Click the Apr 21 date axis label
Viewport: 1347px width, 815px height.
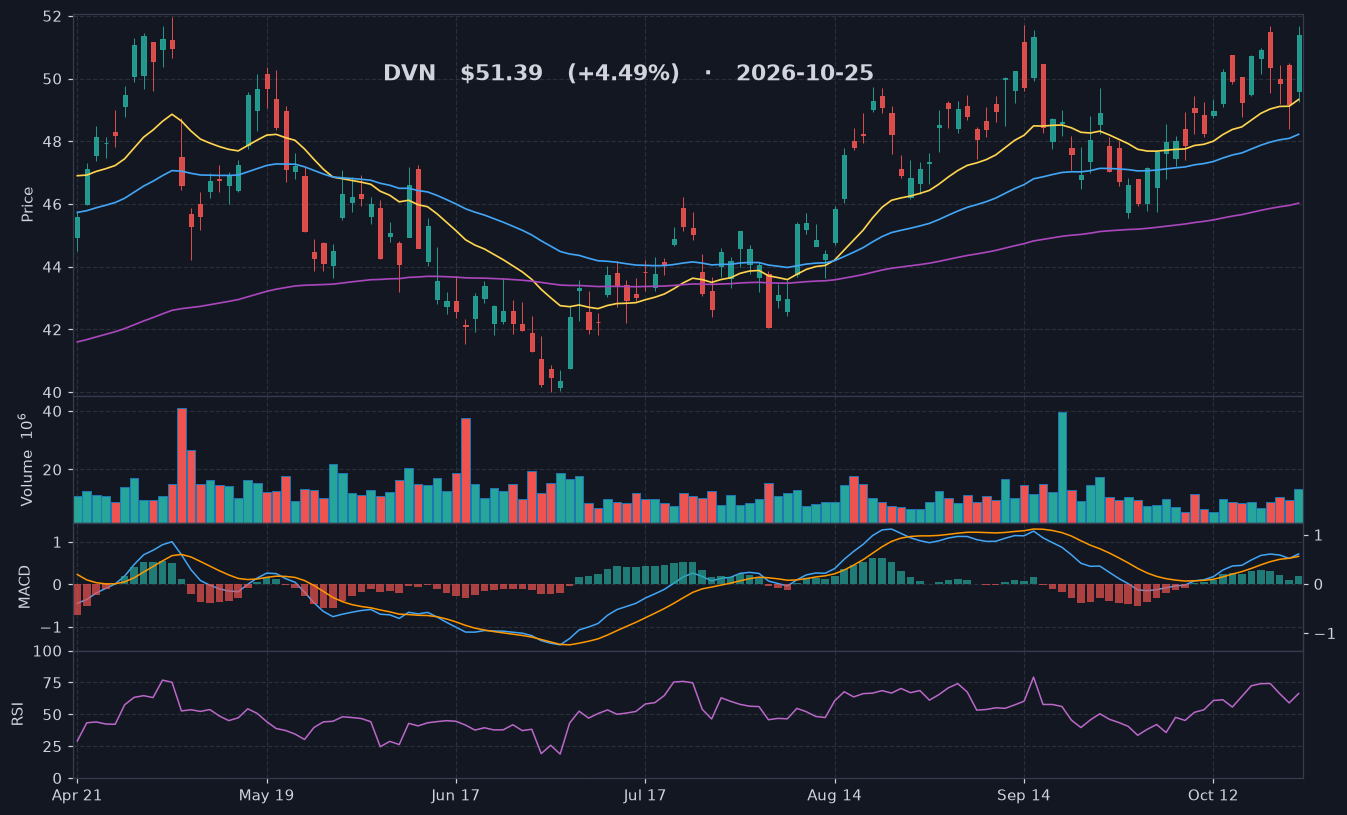pyautogui.click(x=77, y=796)
